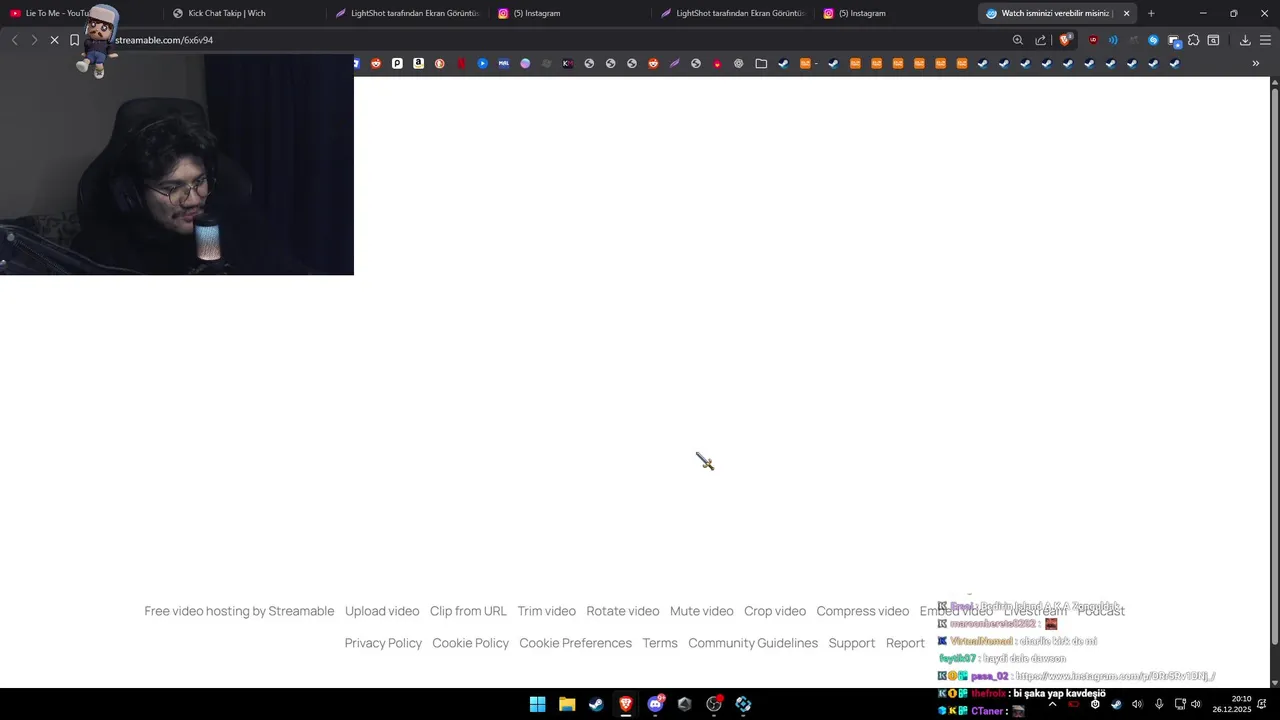Screen dimensions: 1280x720
Task: Open the Mute video link
Action: coord(701,611)
